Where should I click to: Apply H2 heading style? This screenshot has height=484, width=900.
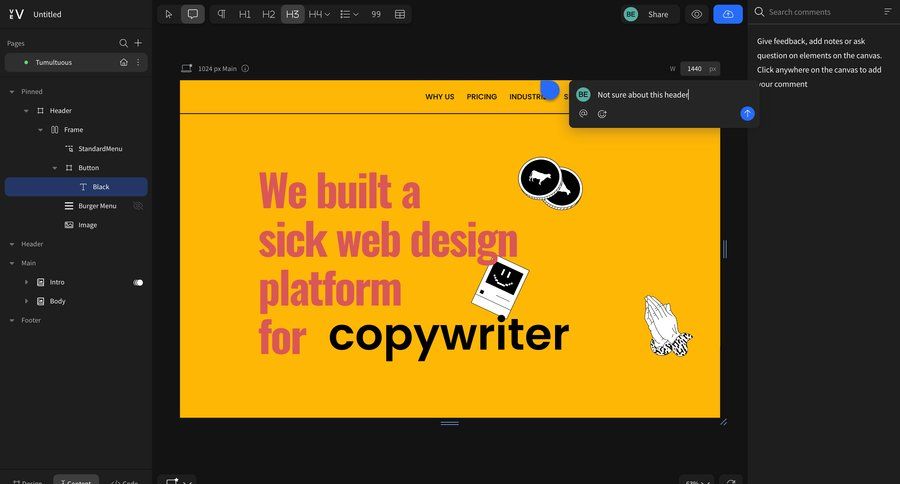pyautogui.click(x=269, y=14)
